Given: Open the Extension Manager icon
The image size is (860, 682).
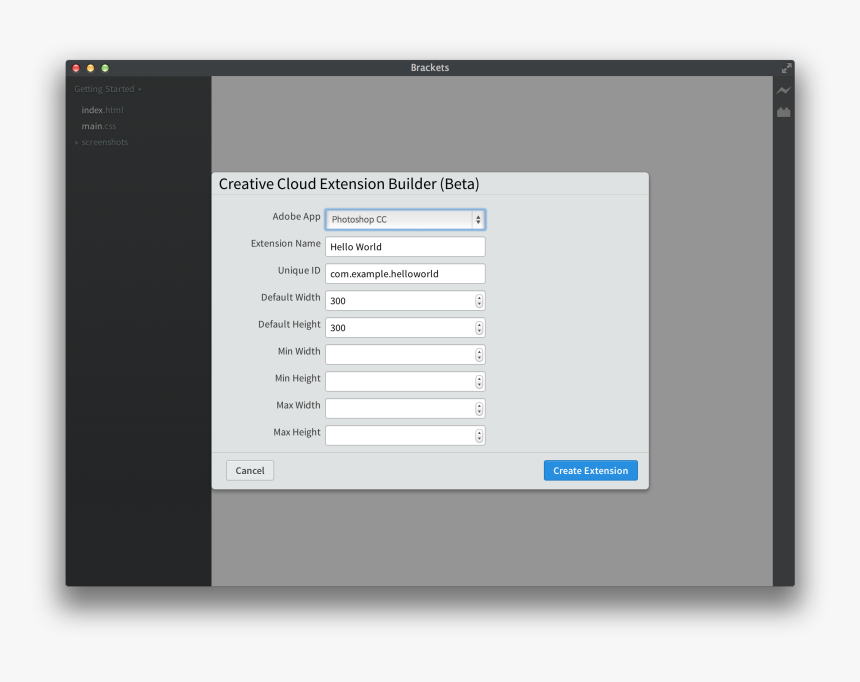Looking at the screenshot, I should [x=783, y=111].
